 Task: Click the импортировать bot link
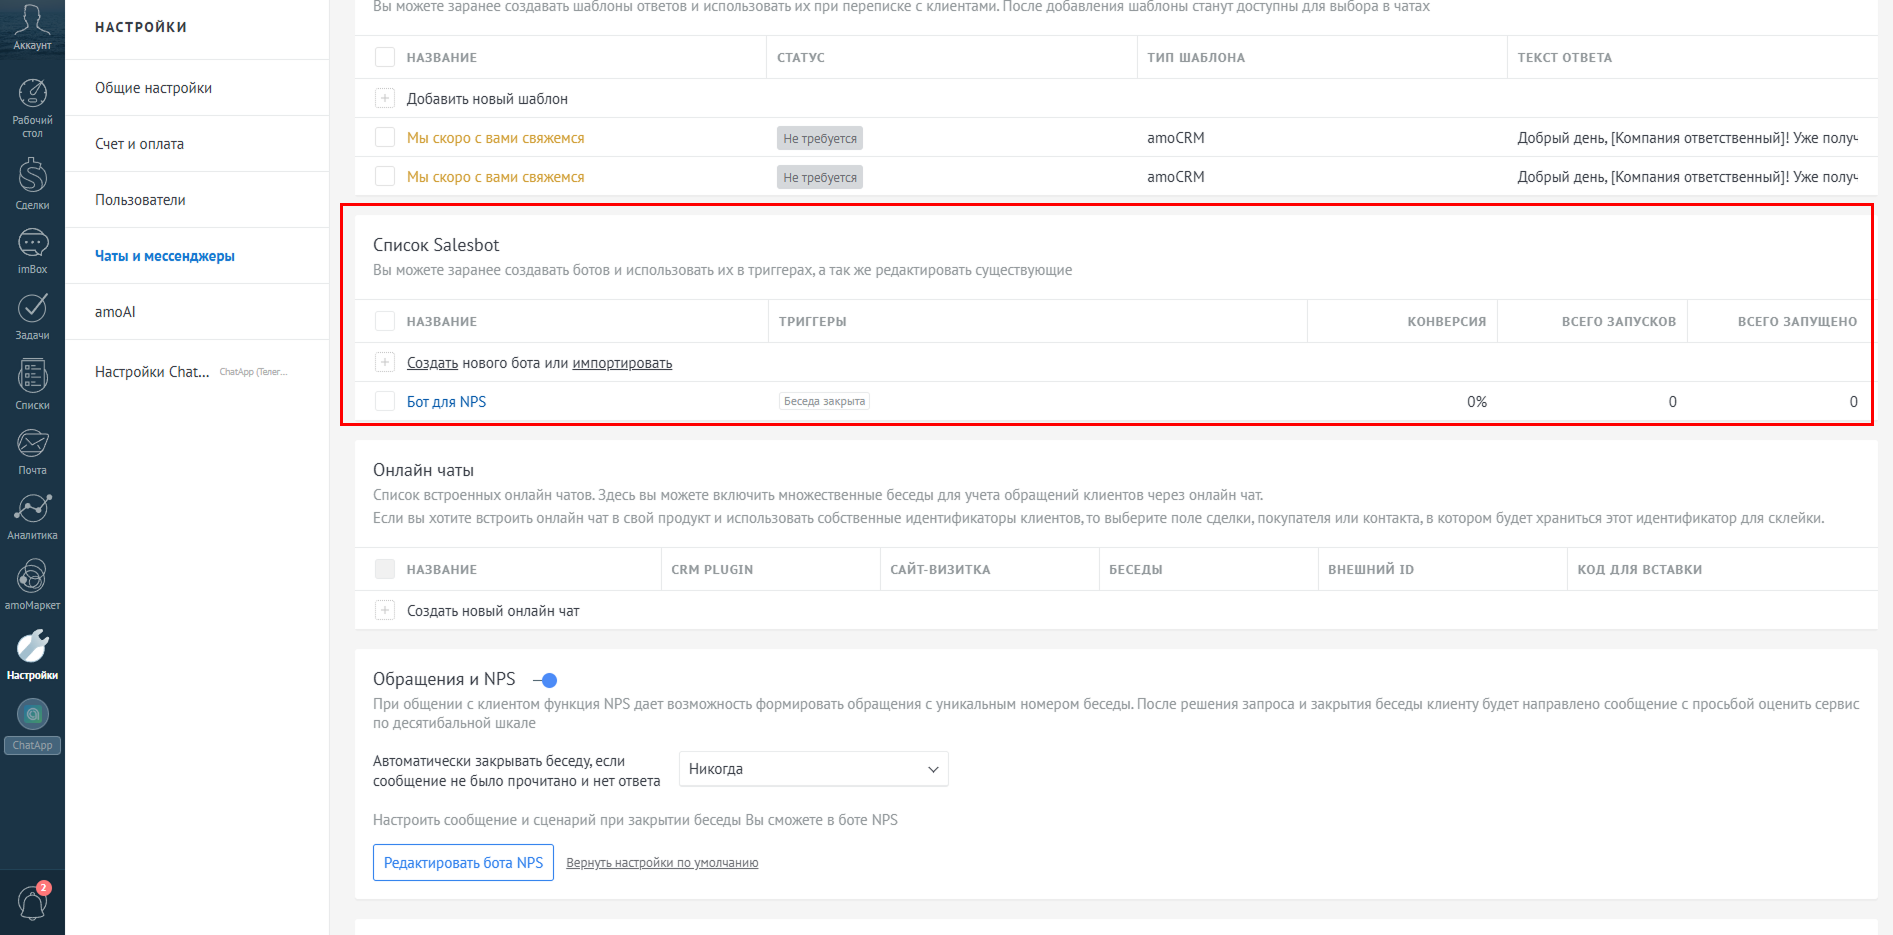[622, 363]
